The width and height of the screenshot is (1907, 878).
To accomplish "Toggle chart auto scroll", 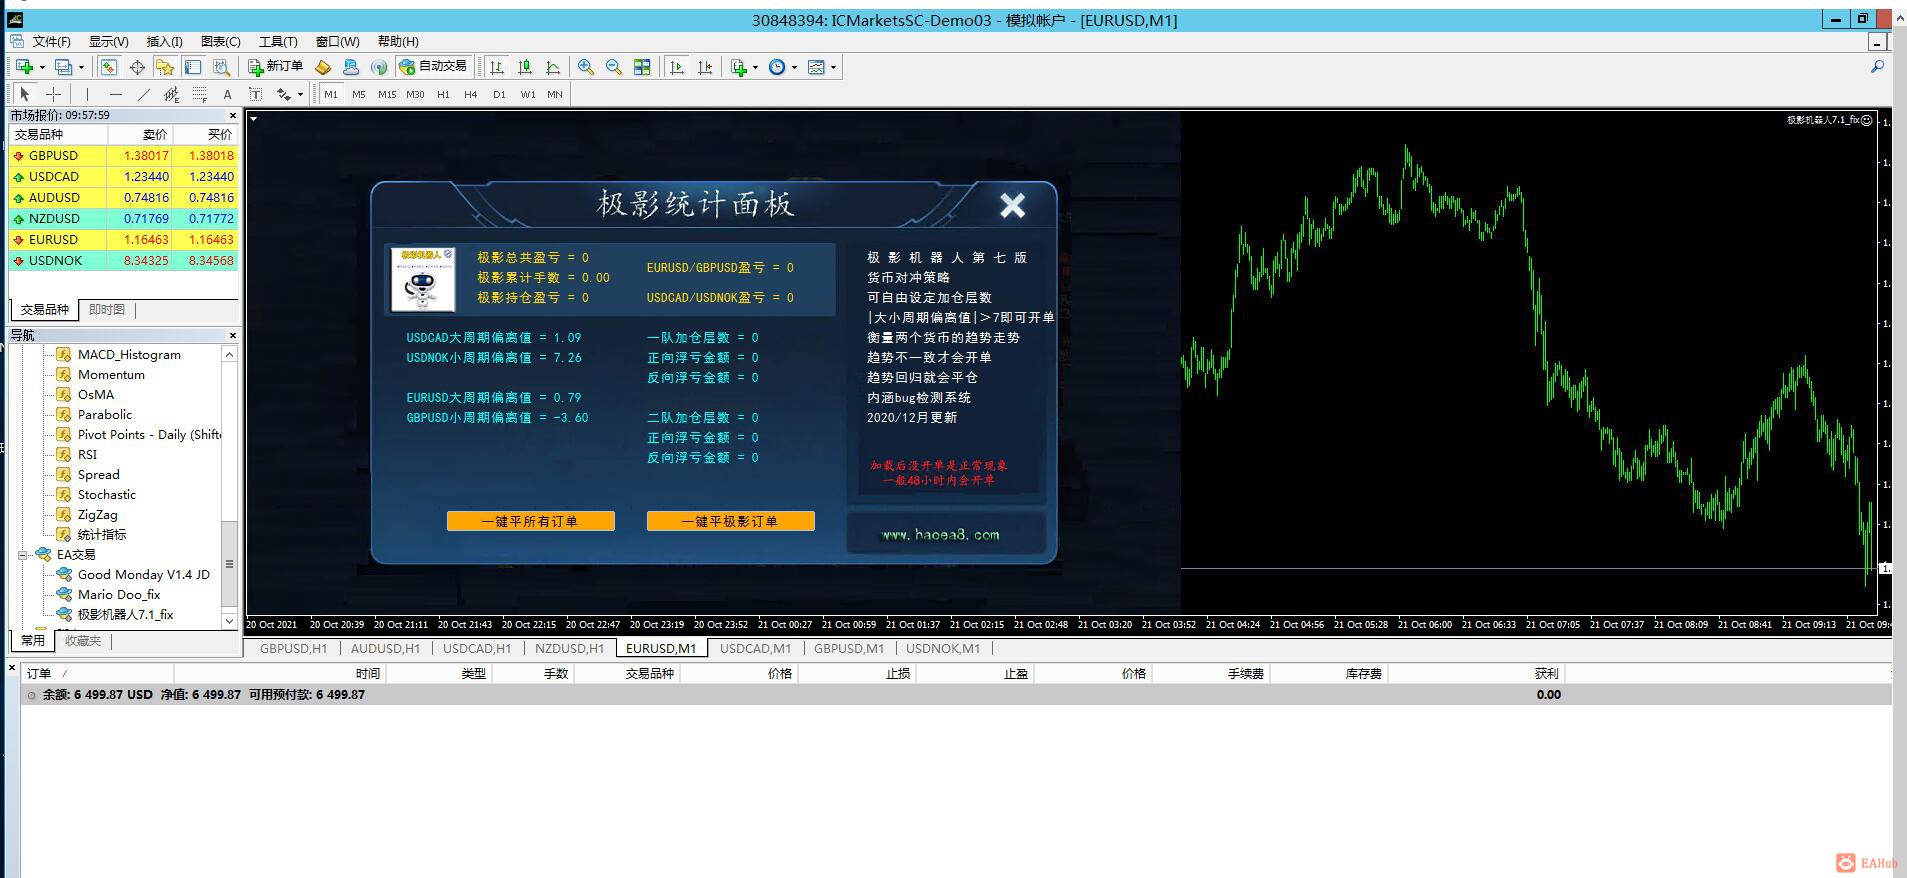I will coord(677,67).
